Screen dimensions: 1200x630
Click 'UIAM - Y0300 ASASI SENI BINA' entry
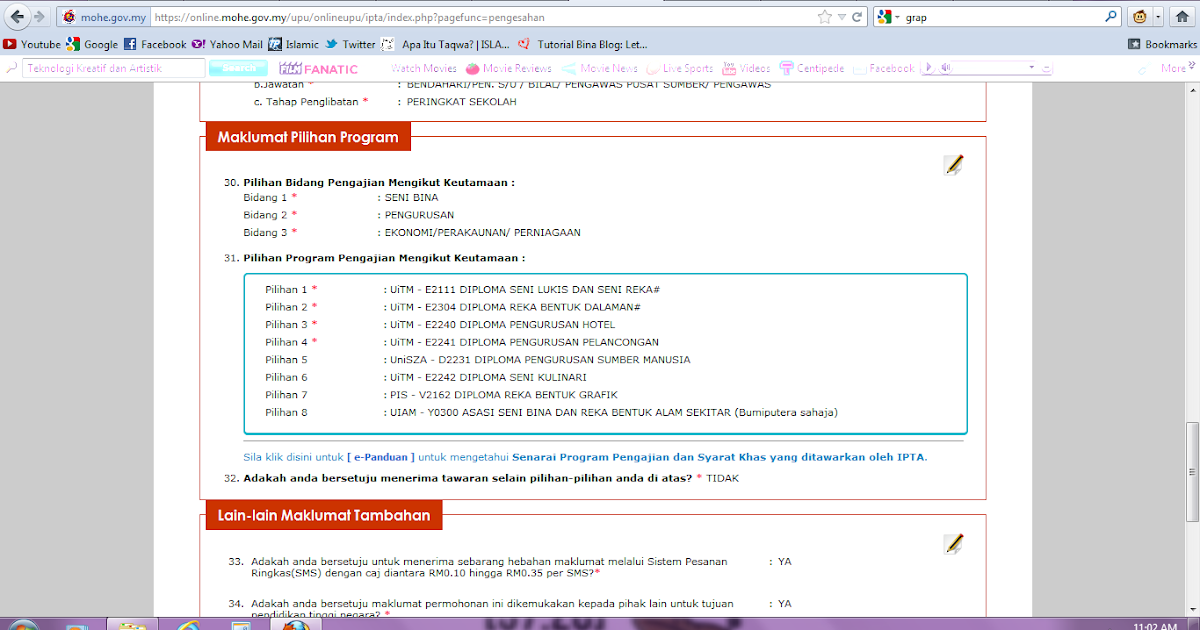(613, 412)
